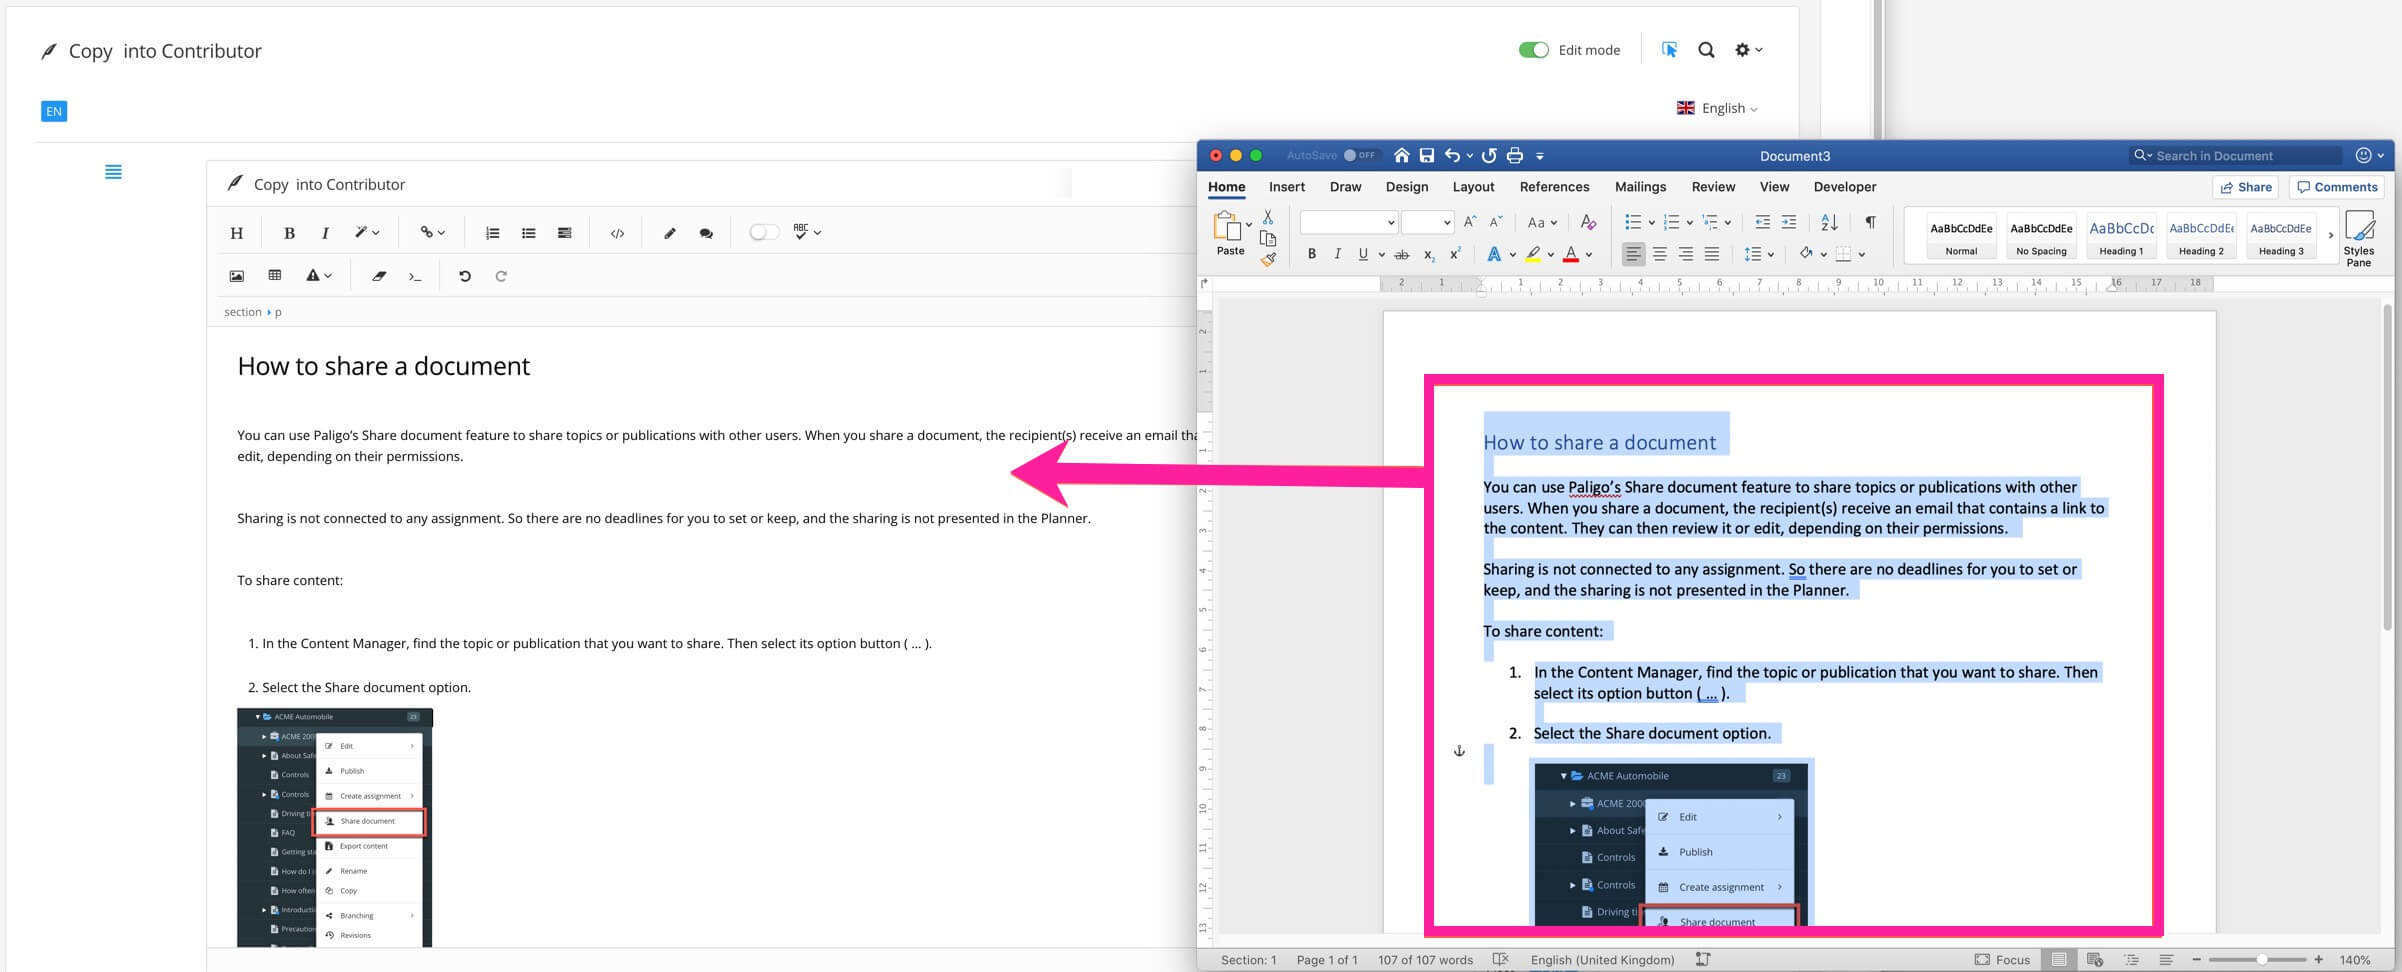Apply italic in the Paligo editor toolbar

(x=325, y=233)
